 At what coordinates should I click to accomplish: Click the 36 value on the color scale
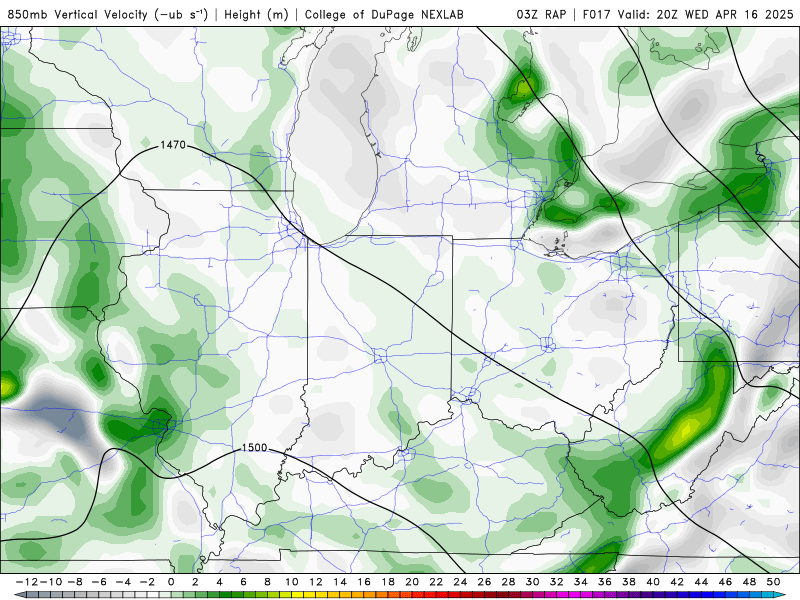click(x=605, y=582)
